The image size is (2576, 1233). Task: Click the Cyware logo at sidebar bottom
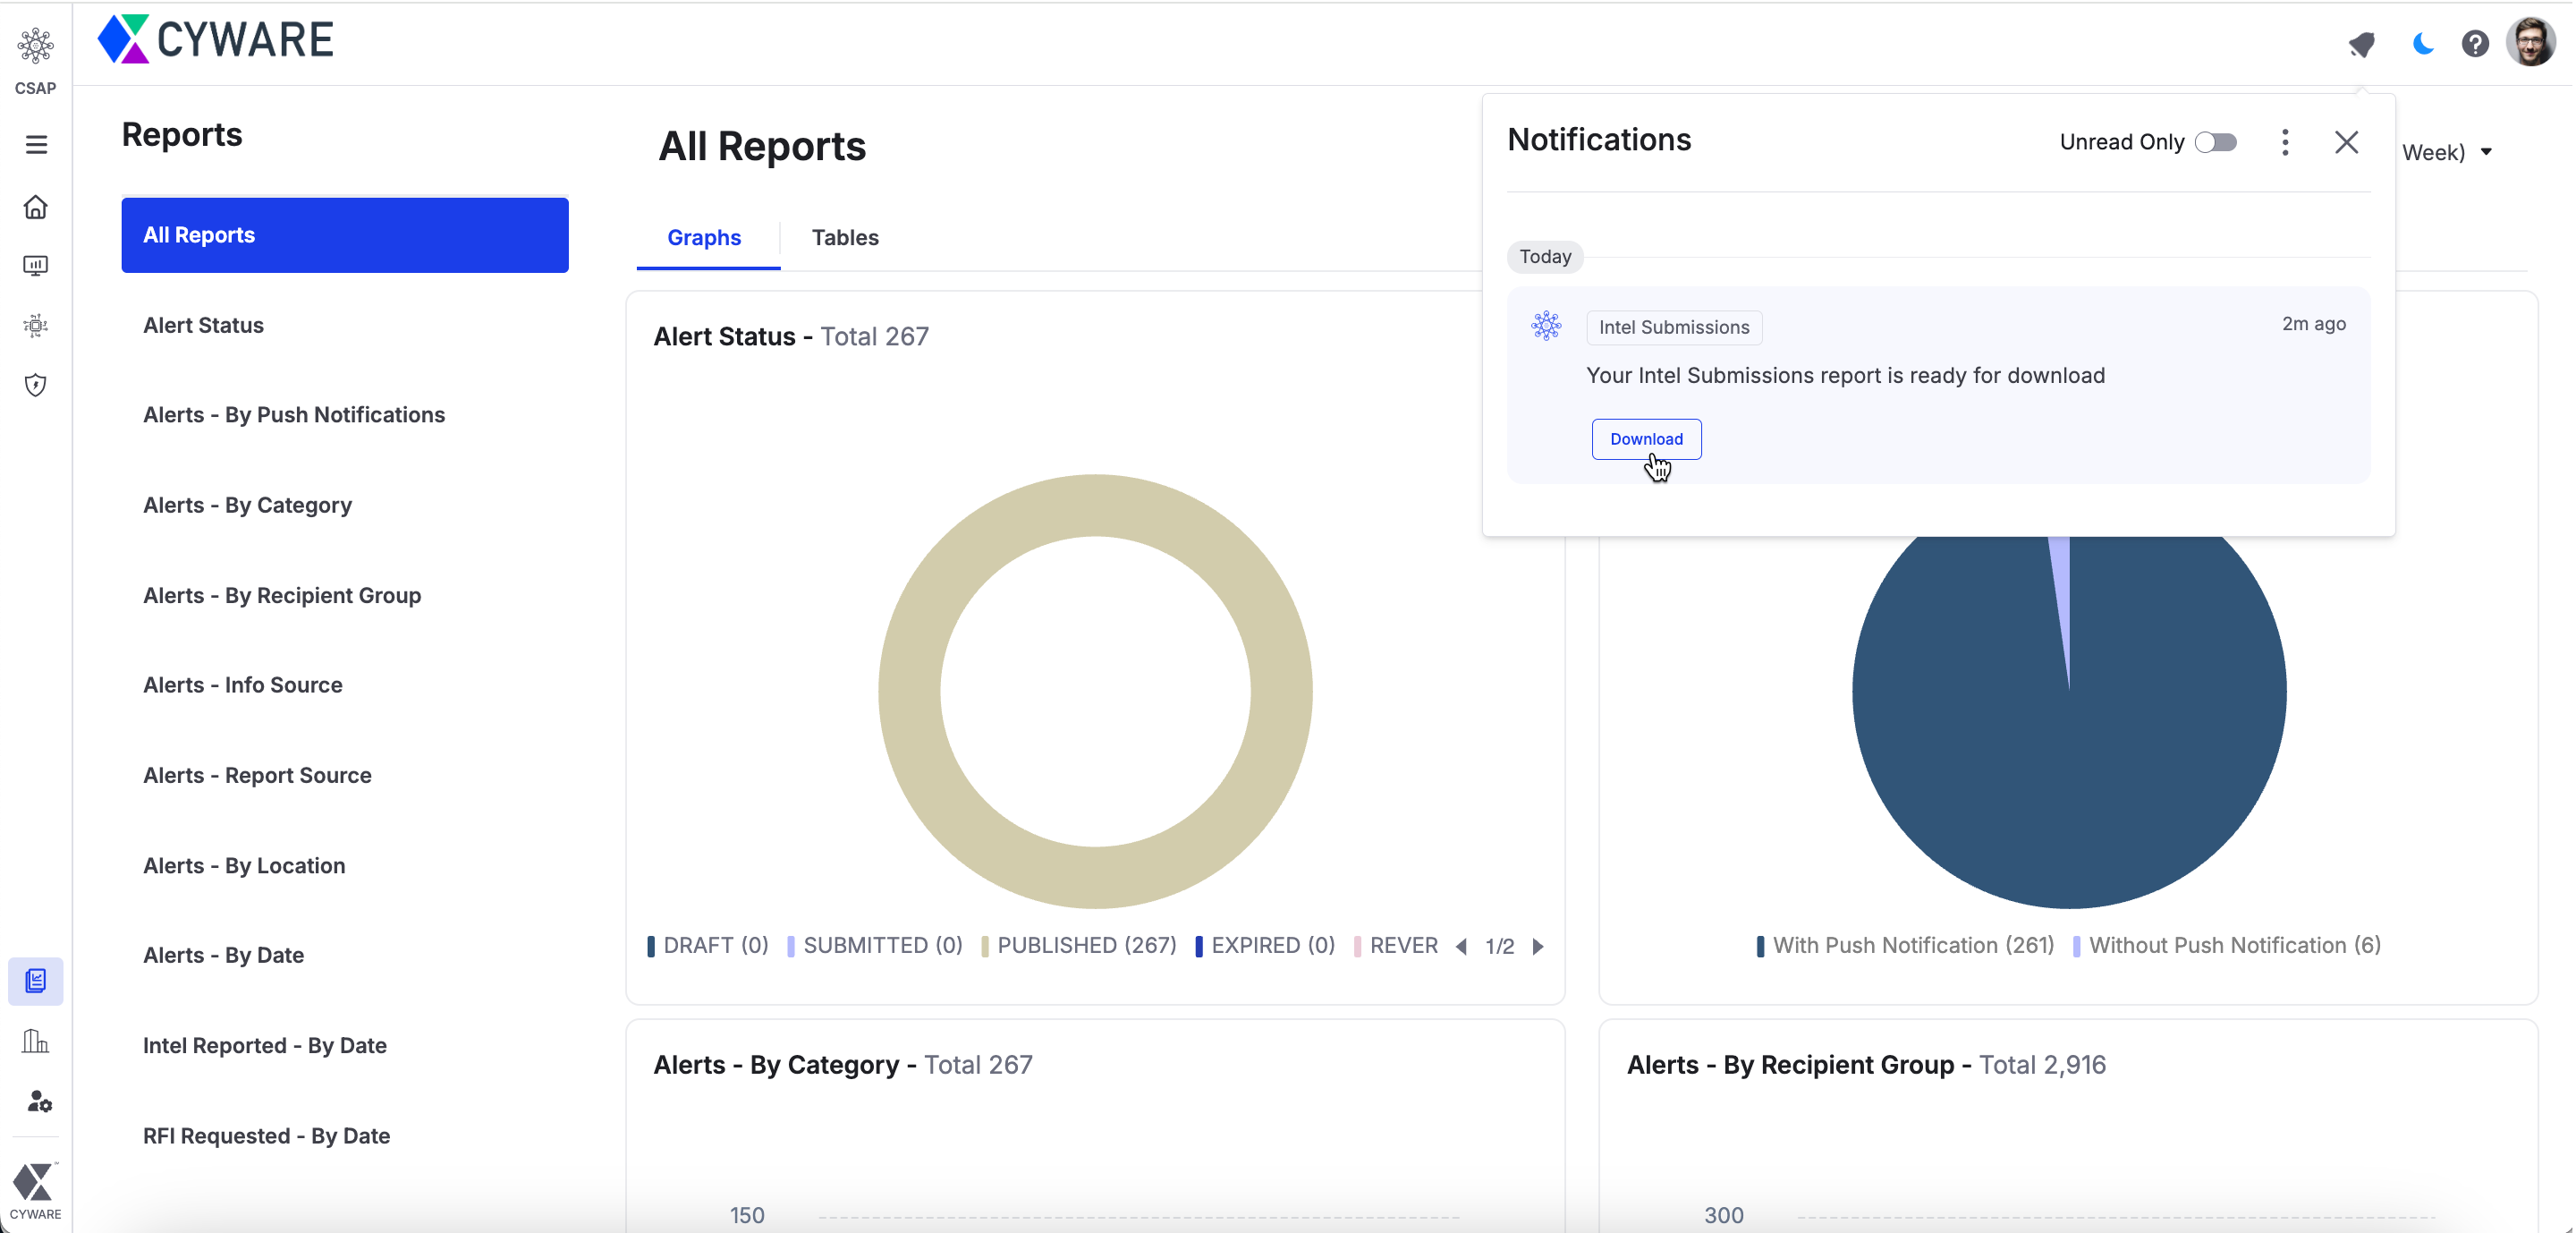[35, 1191]
